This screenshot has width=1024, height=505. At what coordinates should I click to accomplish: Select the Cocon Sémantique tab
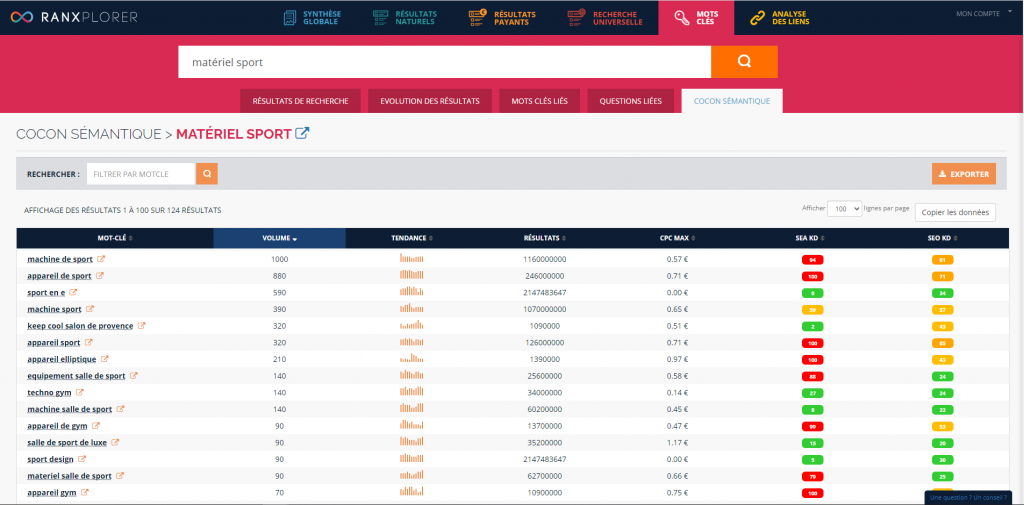pyautogui.click(x=731, y=101)
